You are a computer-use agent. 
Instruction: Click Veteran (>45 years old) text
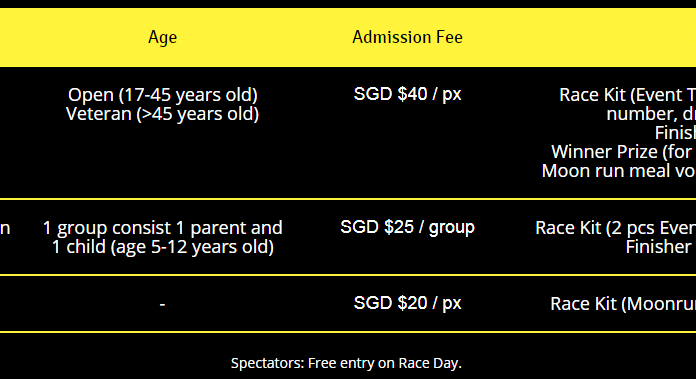(x=162, y=114)
